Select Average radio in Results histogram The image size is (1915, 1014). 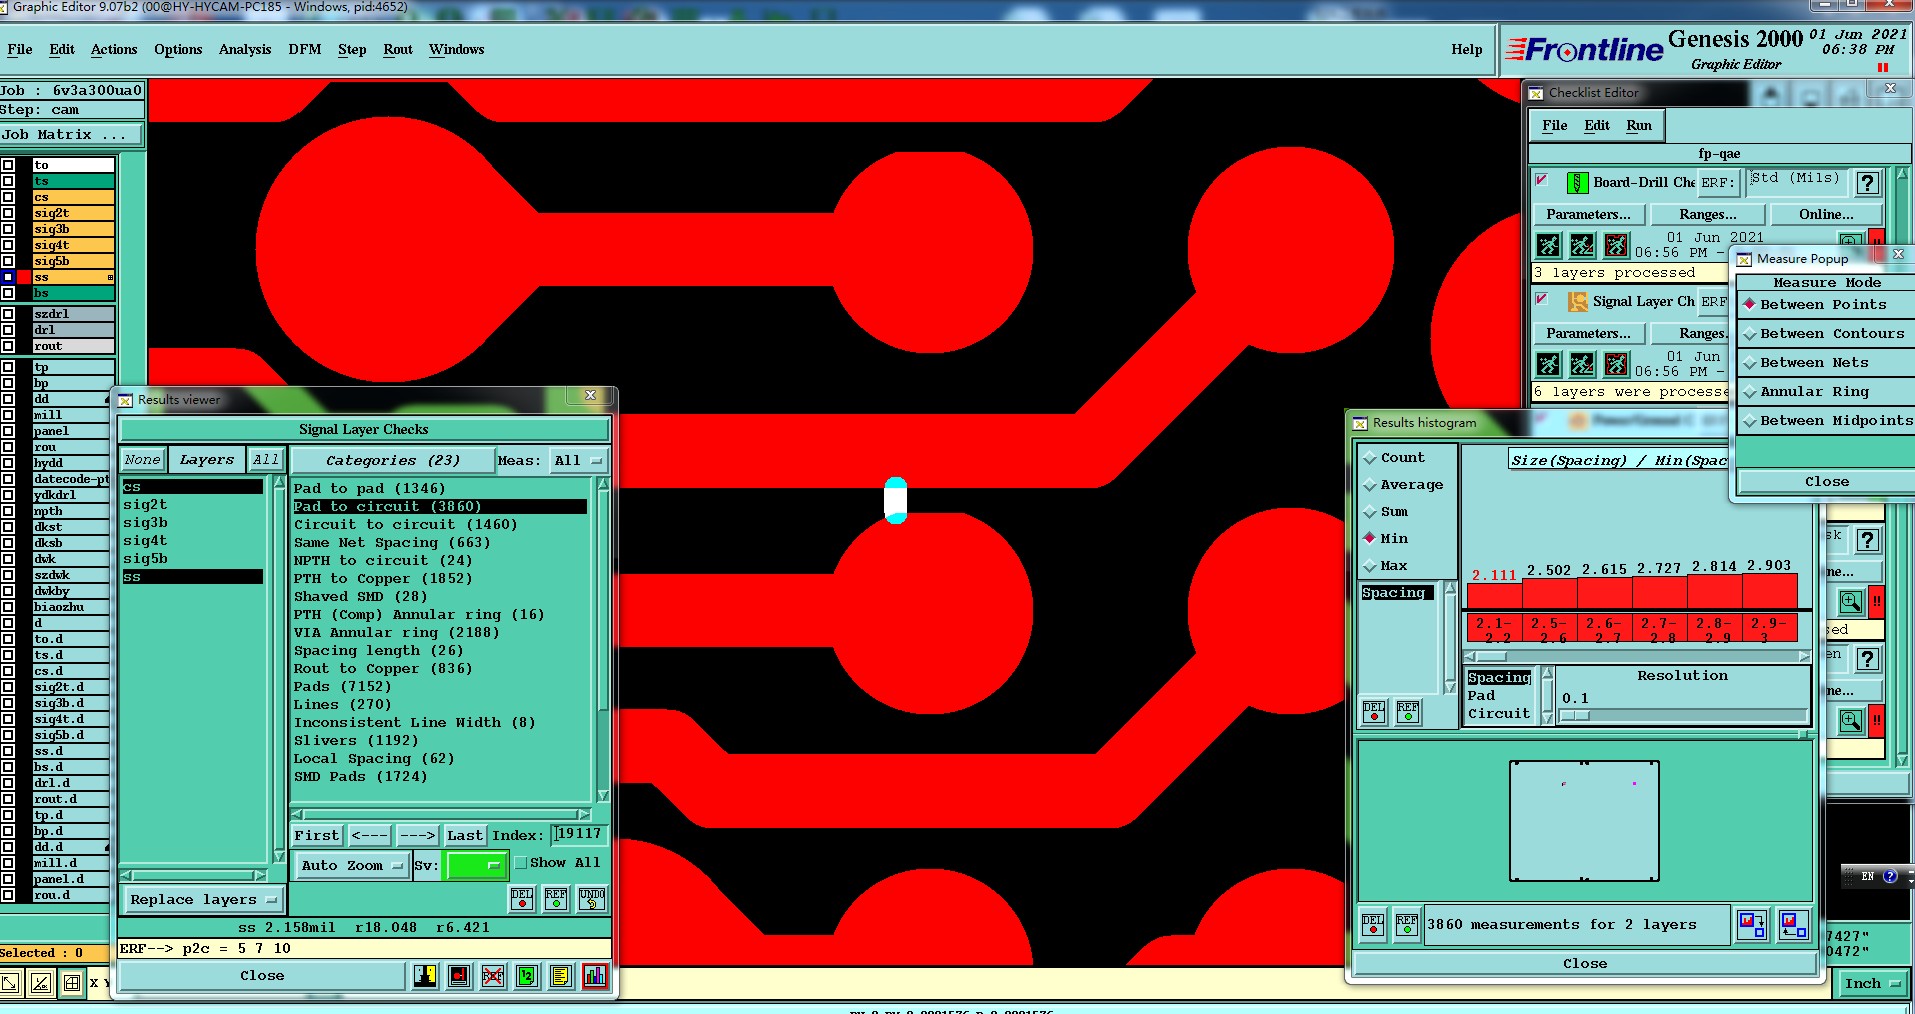click(1370, 485)
